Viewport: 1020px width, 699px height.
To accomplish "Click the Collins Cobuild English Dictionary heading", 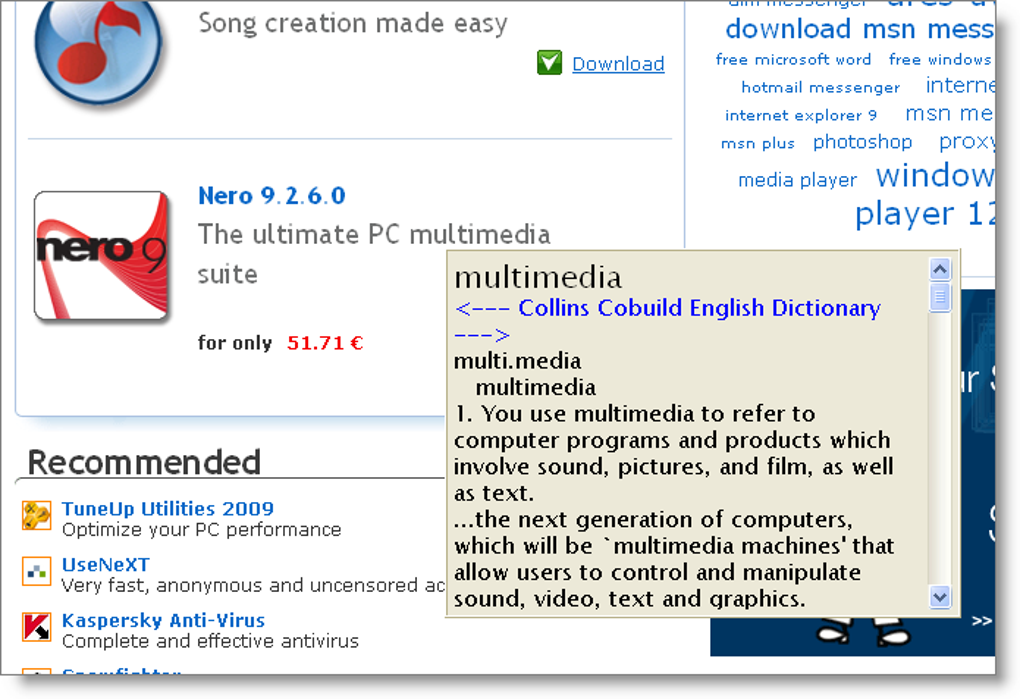I will tap(699, 308).
